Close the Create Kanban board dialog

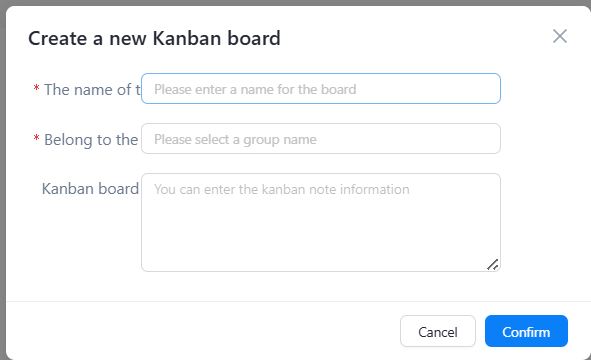[x=560, y=37]
